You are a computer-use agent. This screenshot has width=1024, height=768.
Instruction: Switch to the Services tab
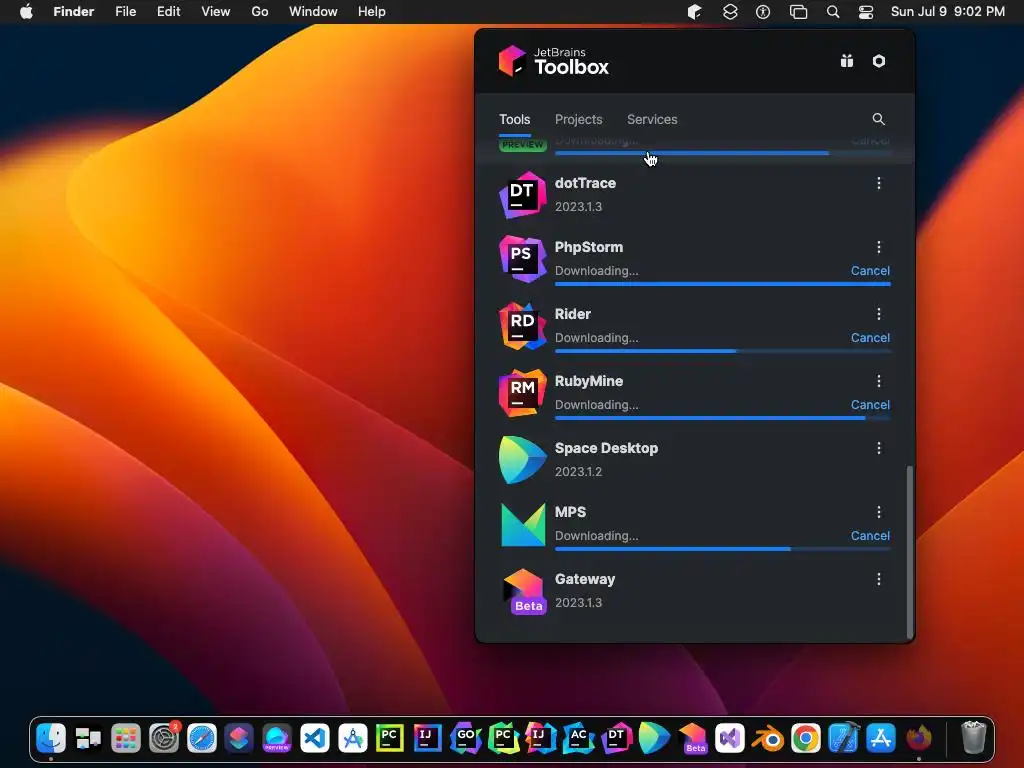pos(652,120)
